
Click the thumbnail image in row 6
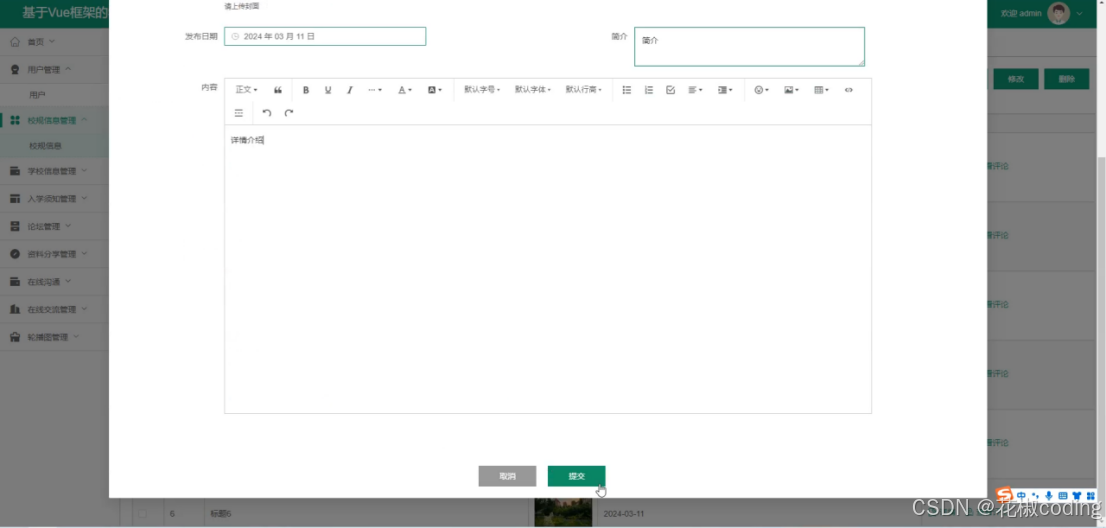click(563, 512)
